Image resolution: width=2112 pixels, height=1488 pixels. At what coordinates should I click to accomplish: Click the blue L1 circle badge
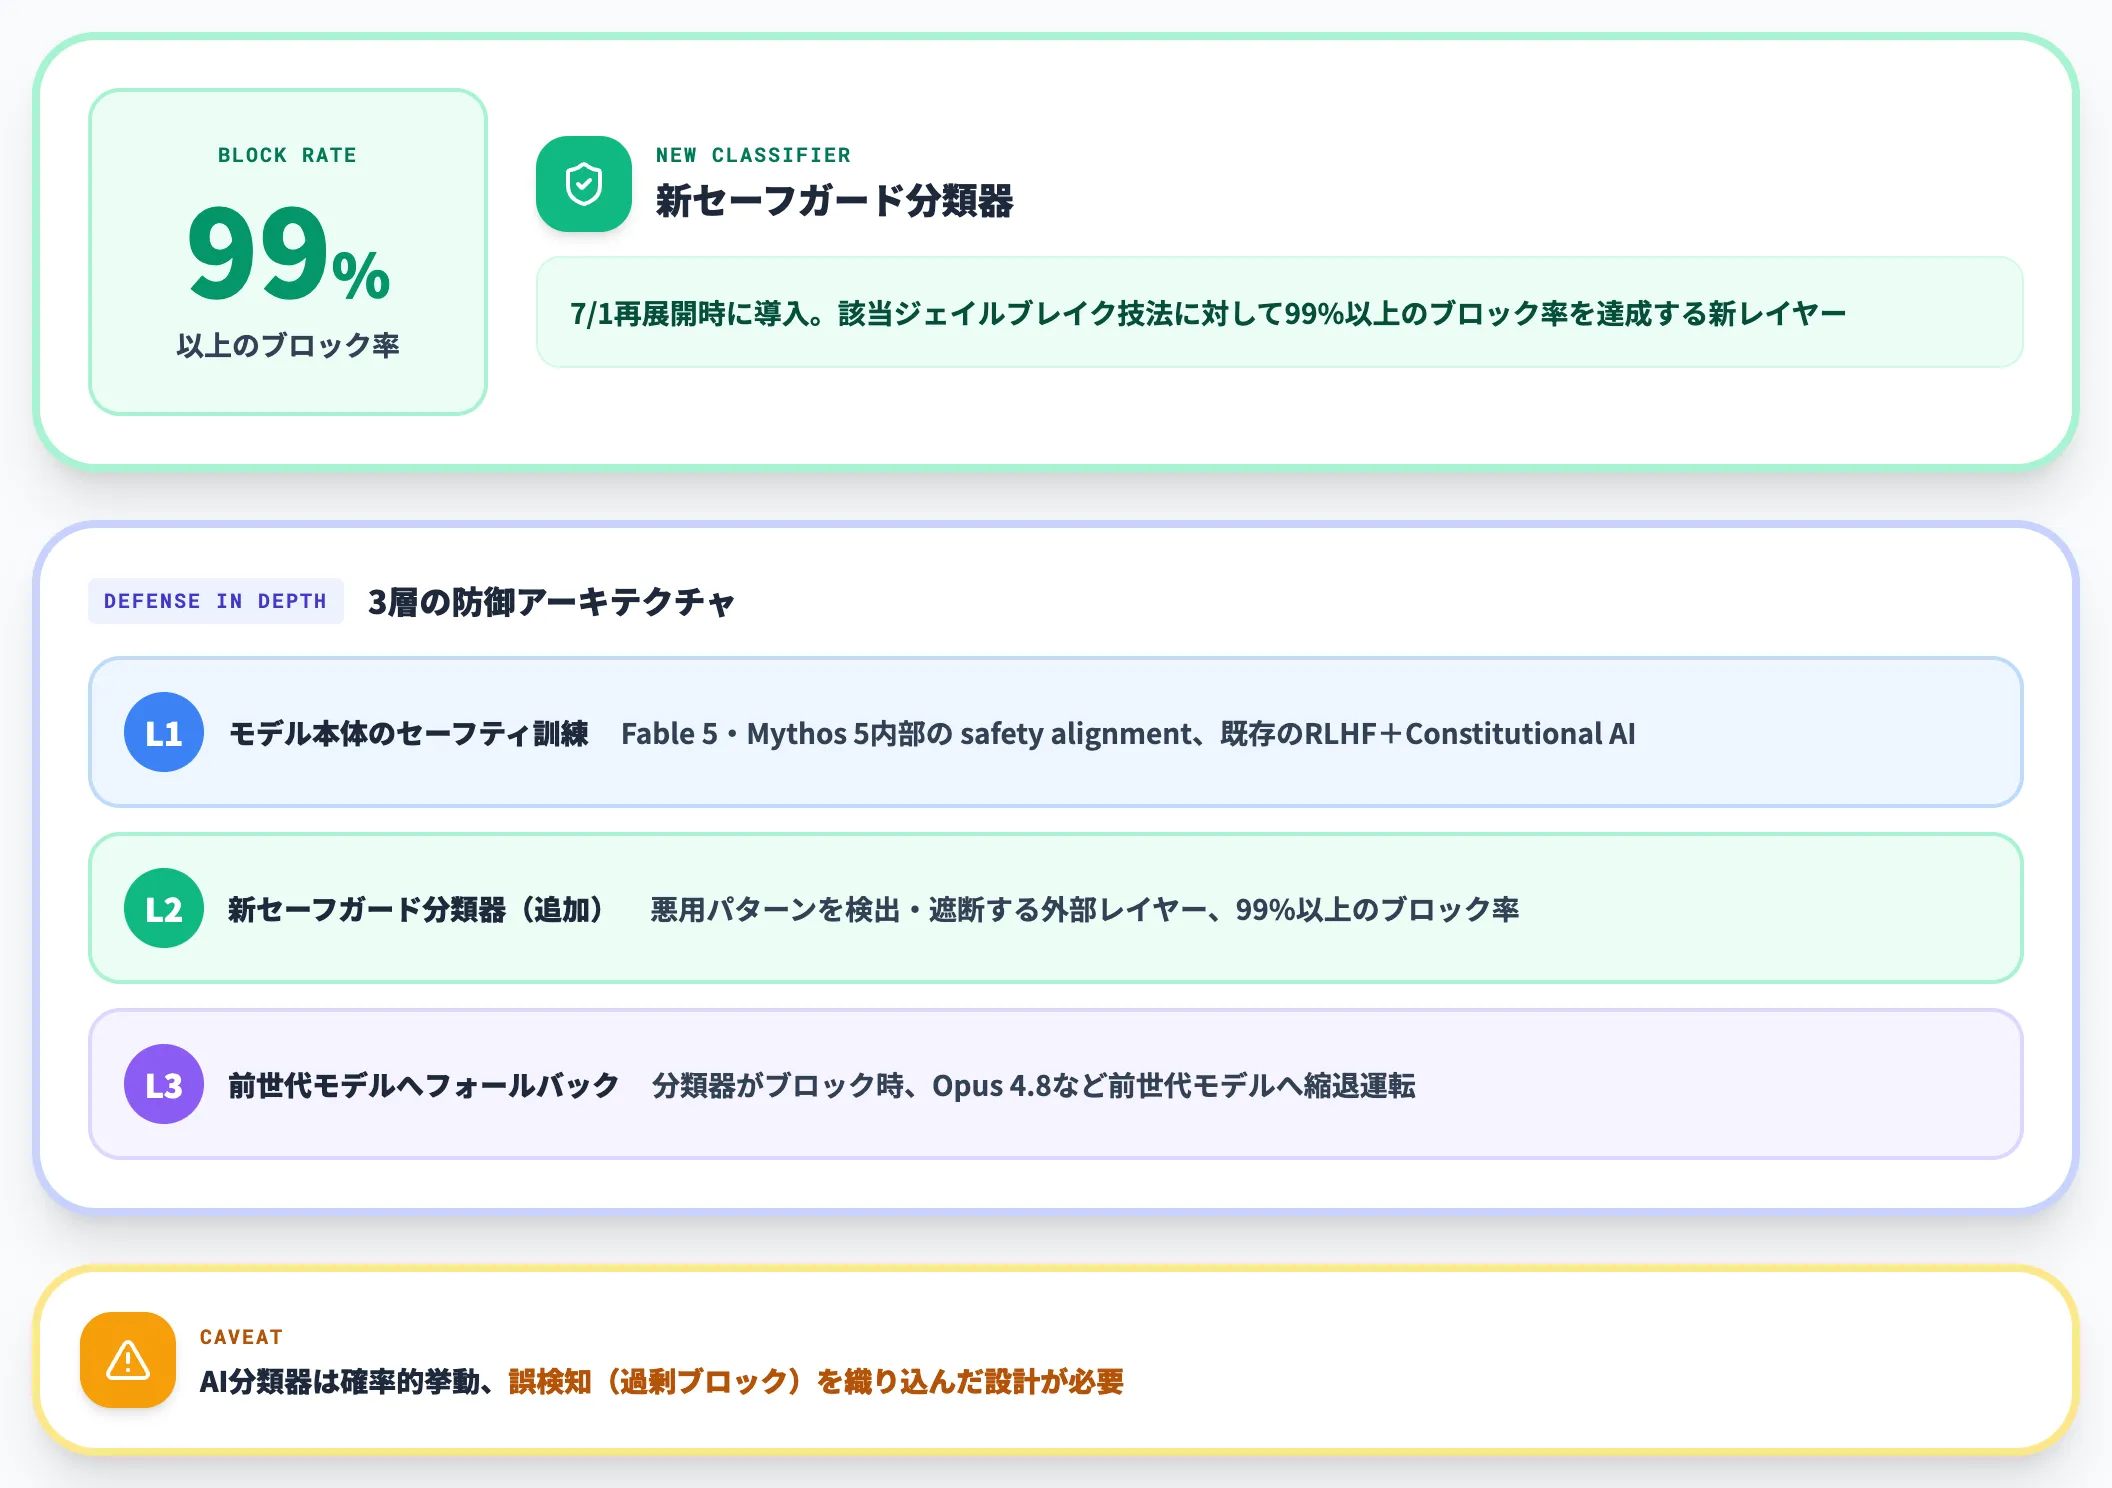click(164, 732)
